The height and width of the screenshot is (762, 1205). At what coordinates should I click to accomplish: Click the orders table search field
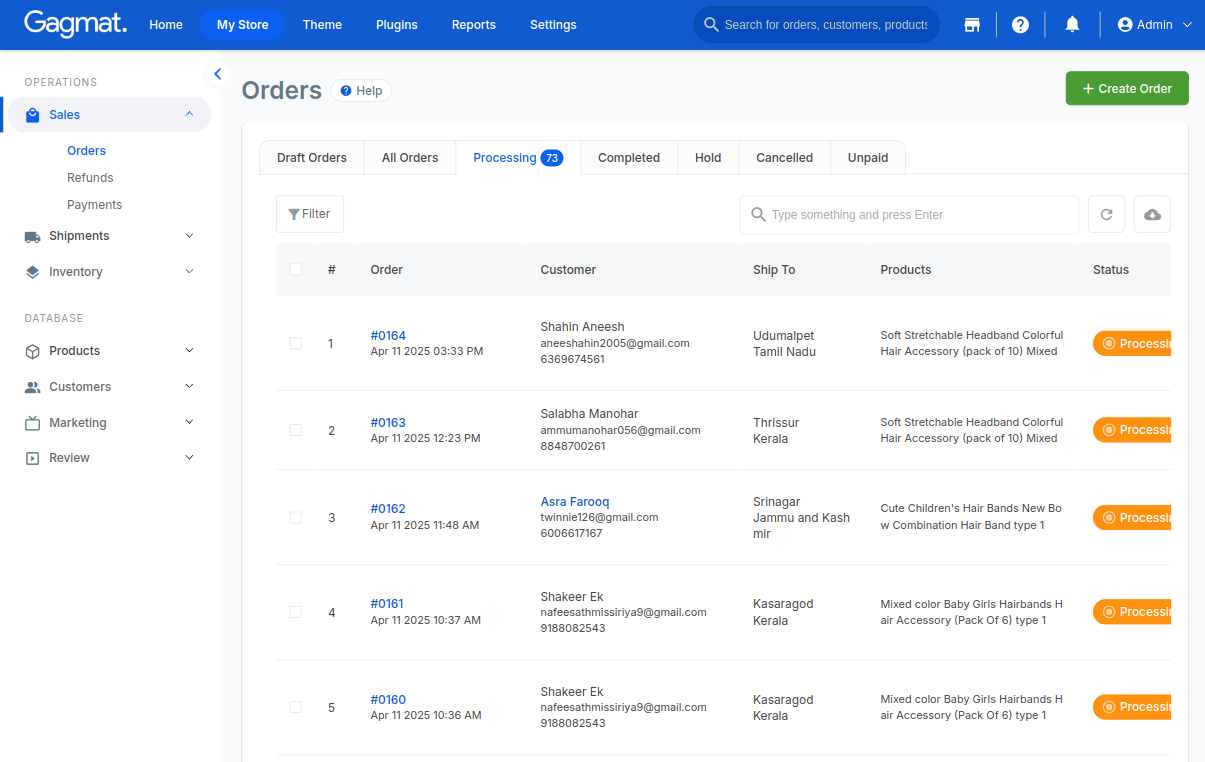[909, 215]
